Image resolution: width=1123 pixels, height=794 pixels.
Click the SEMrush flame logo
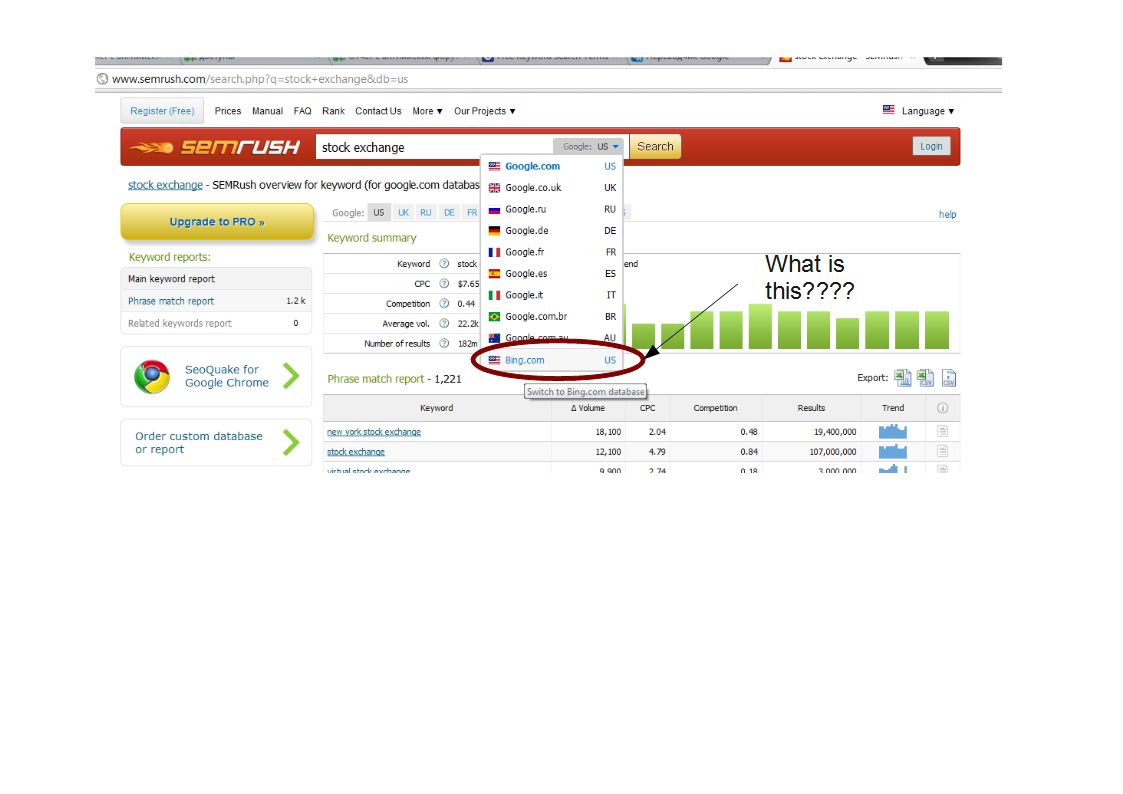tap(215, 147)
